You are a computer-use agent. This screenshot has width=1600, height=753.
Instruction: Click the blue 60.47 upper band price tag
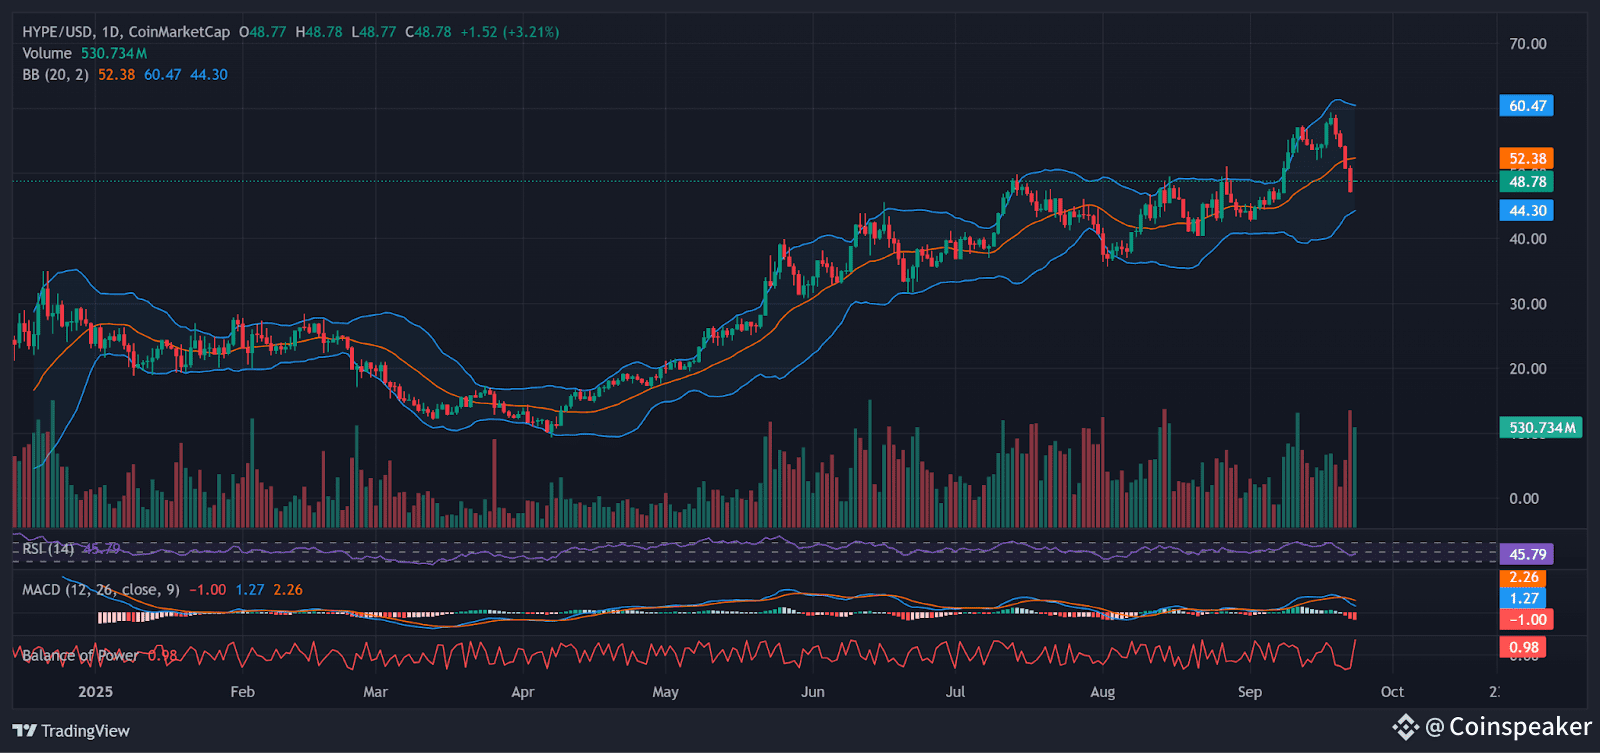(x=1527, y=106)
